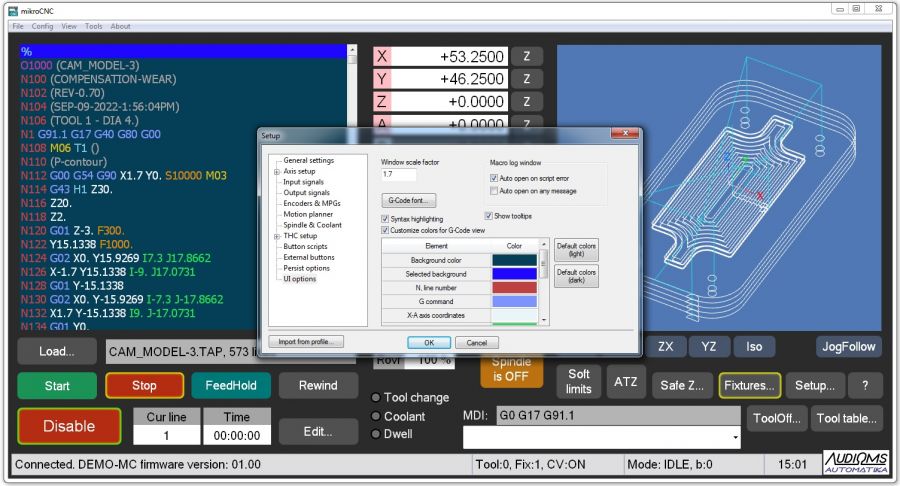Image resolution: width=900 pixels, height=486 pixels.
Task: Uncheck Auto open on script error
Action: point(495,178)
